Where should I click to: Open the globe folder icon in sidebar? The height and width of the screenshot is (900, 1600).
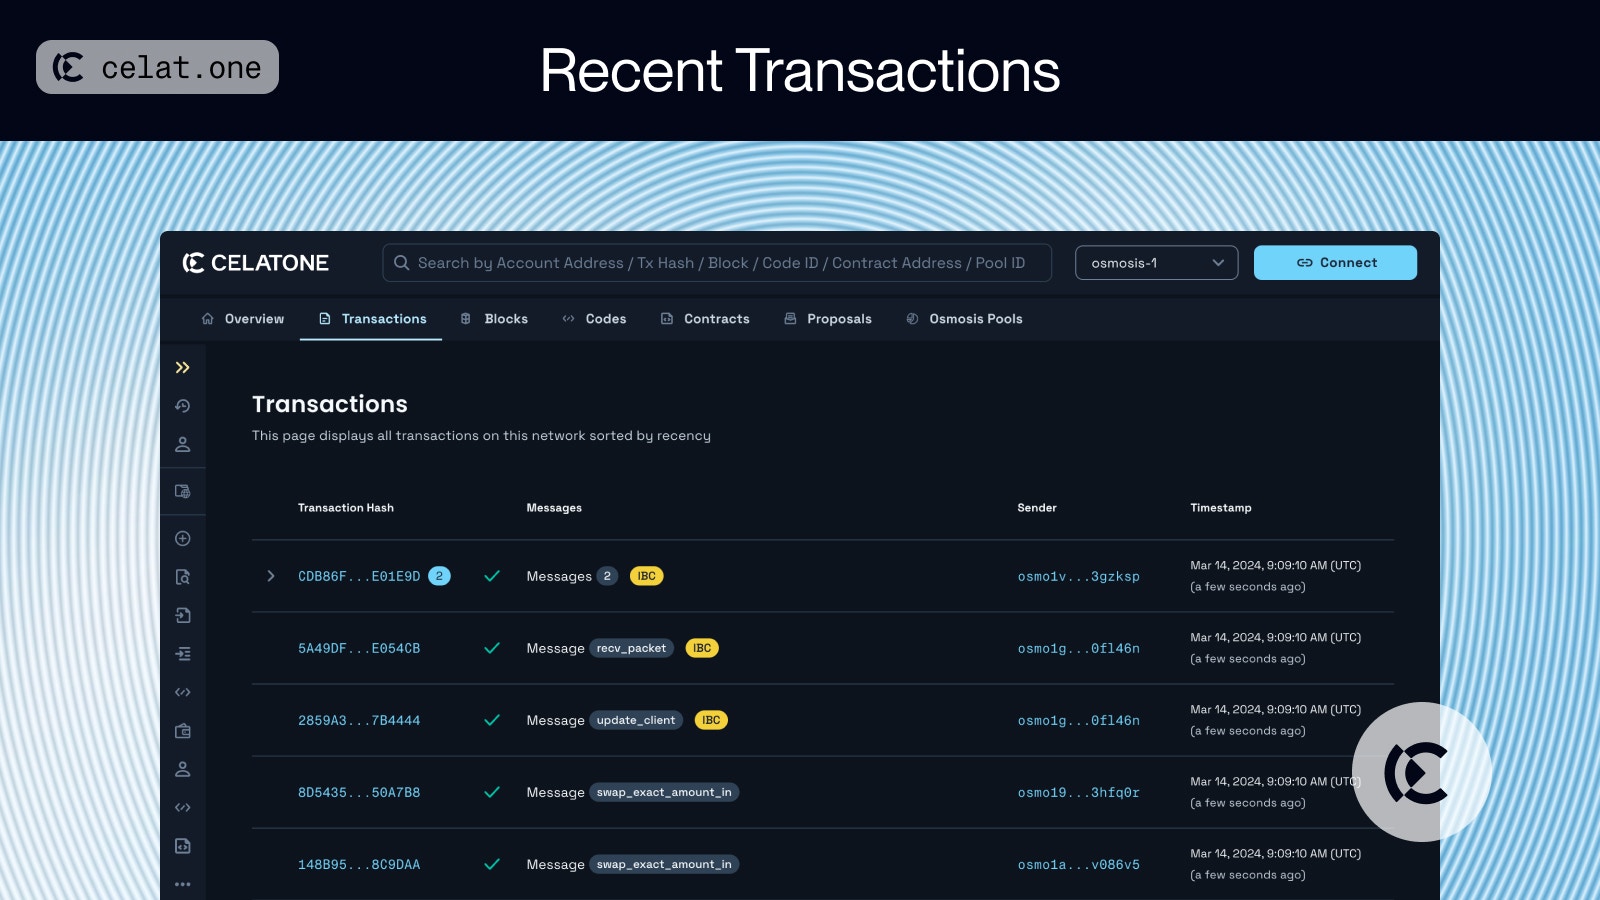[x=182, y=491]
